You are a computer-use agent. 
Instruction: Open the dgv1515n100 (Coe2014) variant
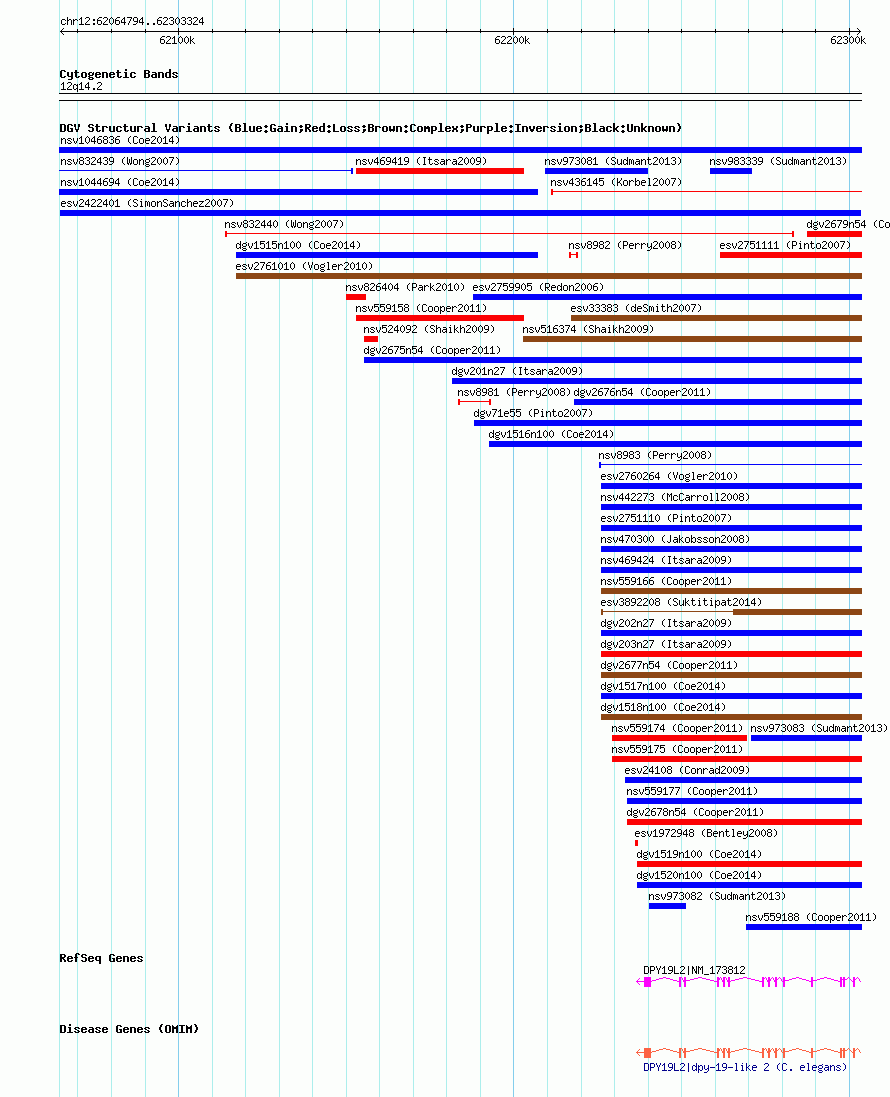(298, 245)
